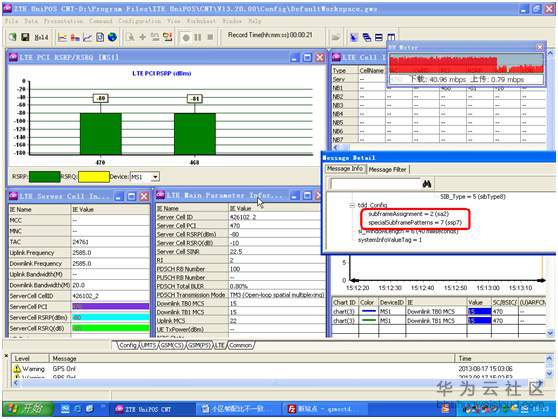Start recording with the round record button

pos(186,37)
